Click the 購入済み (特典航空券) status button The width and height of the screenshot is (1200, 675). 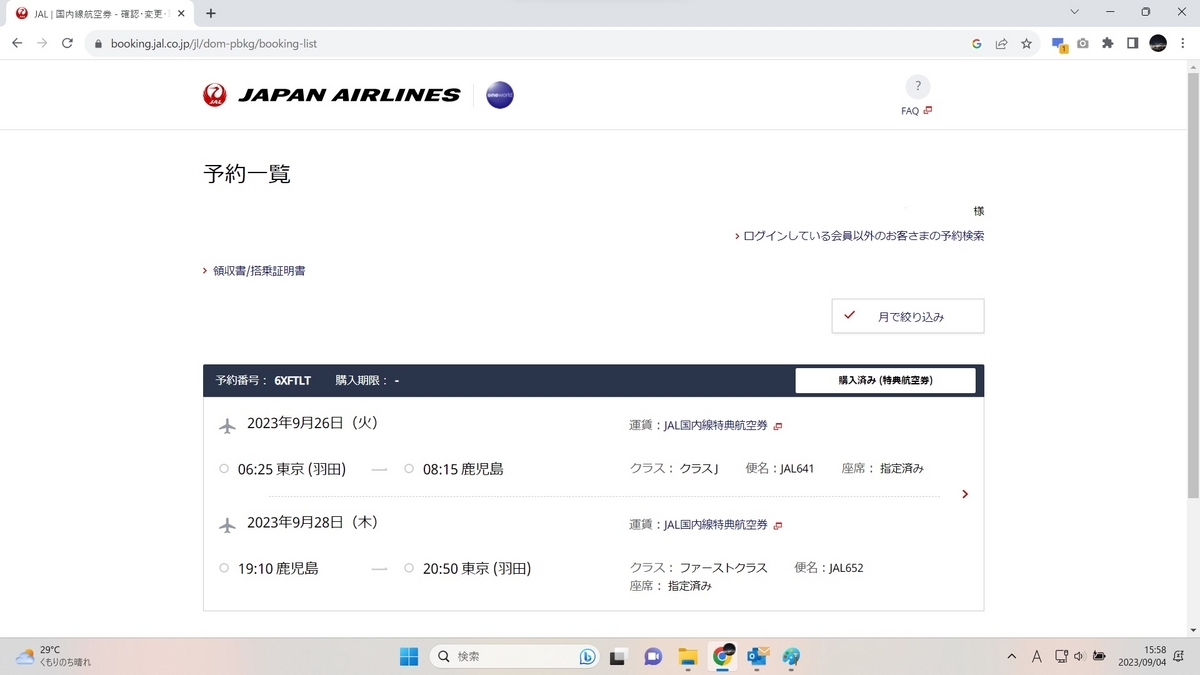click(x=885, y=380)
